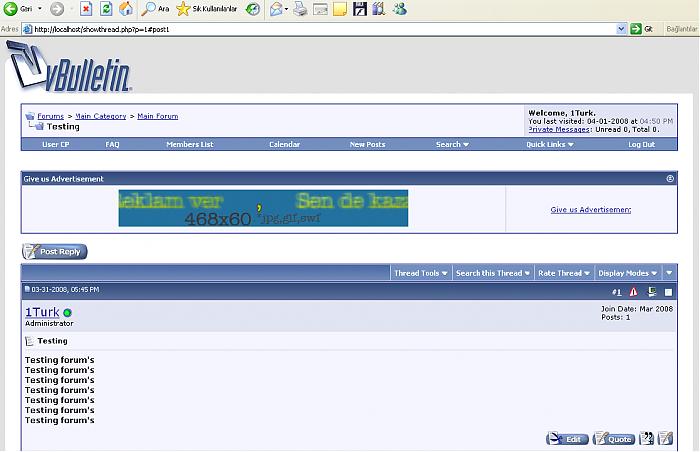Click the Refresh page icon
Image resolution: width=700 pixels, height=452 pixels.
coord(105,9)
